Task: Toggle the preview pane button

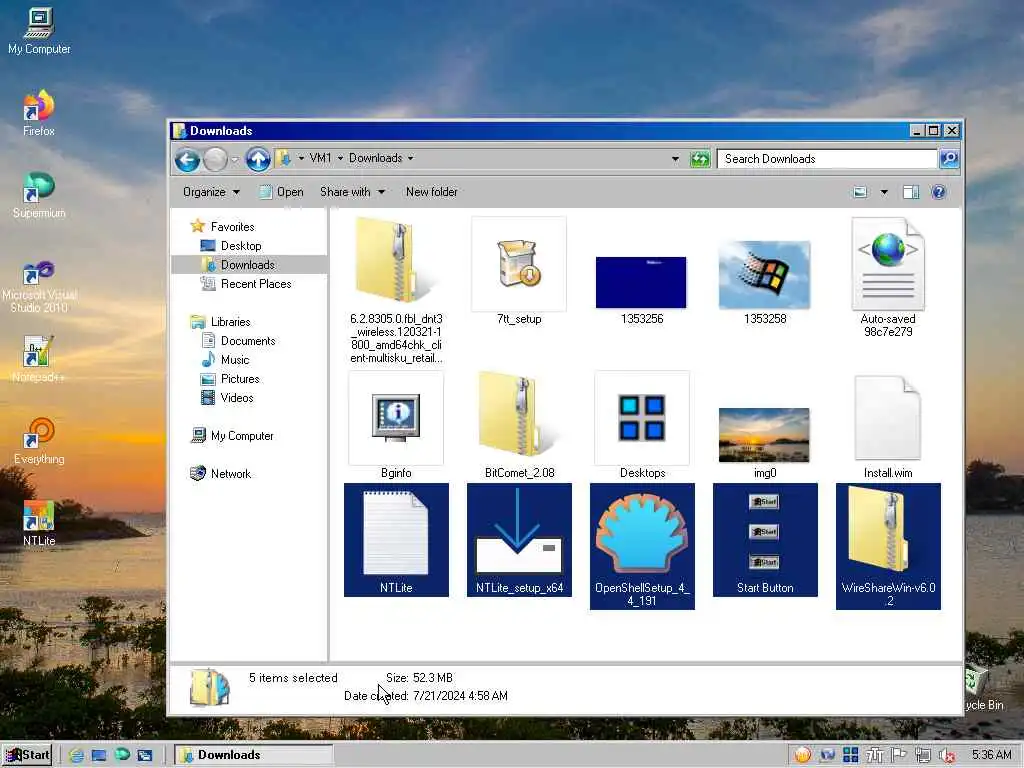Action: 910,192
